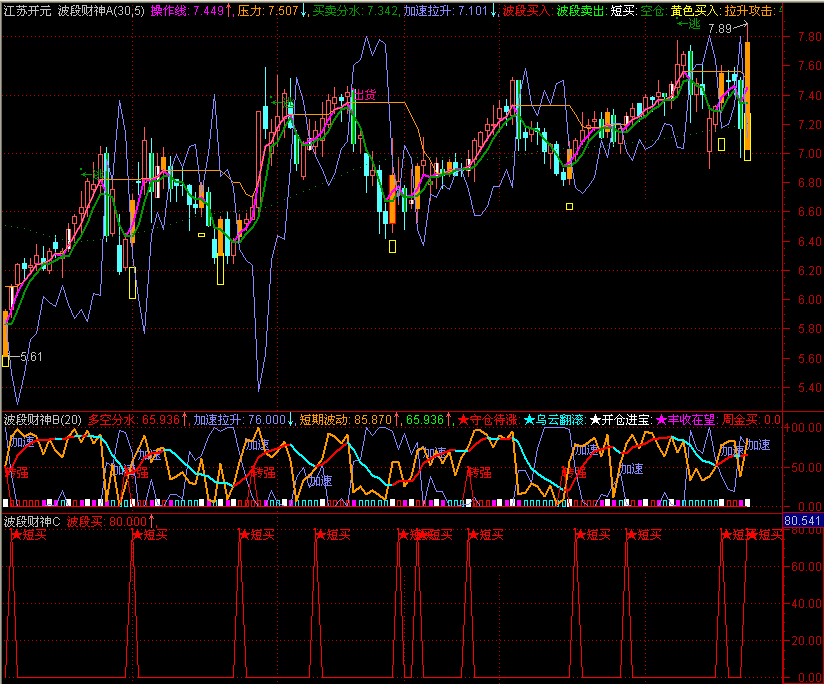Click the first ★短买 signal marker at left
This screenshot has height=684, width=824.
tap(29, 536)
